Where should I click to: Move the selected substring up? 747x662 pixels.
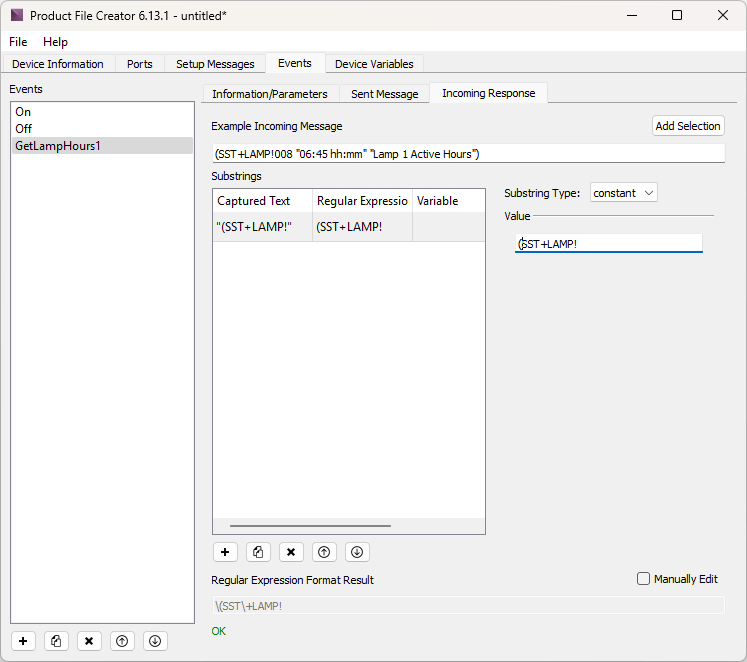324,552
